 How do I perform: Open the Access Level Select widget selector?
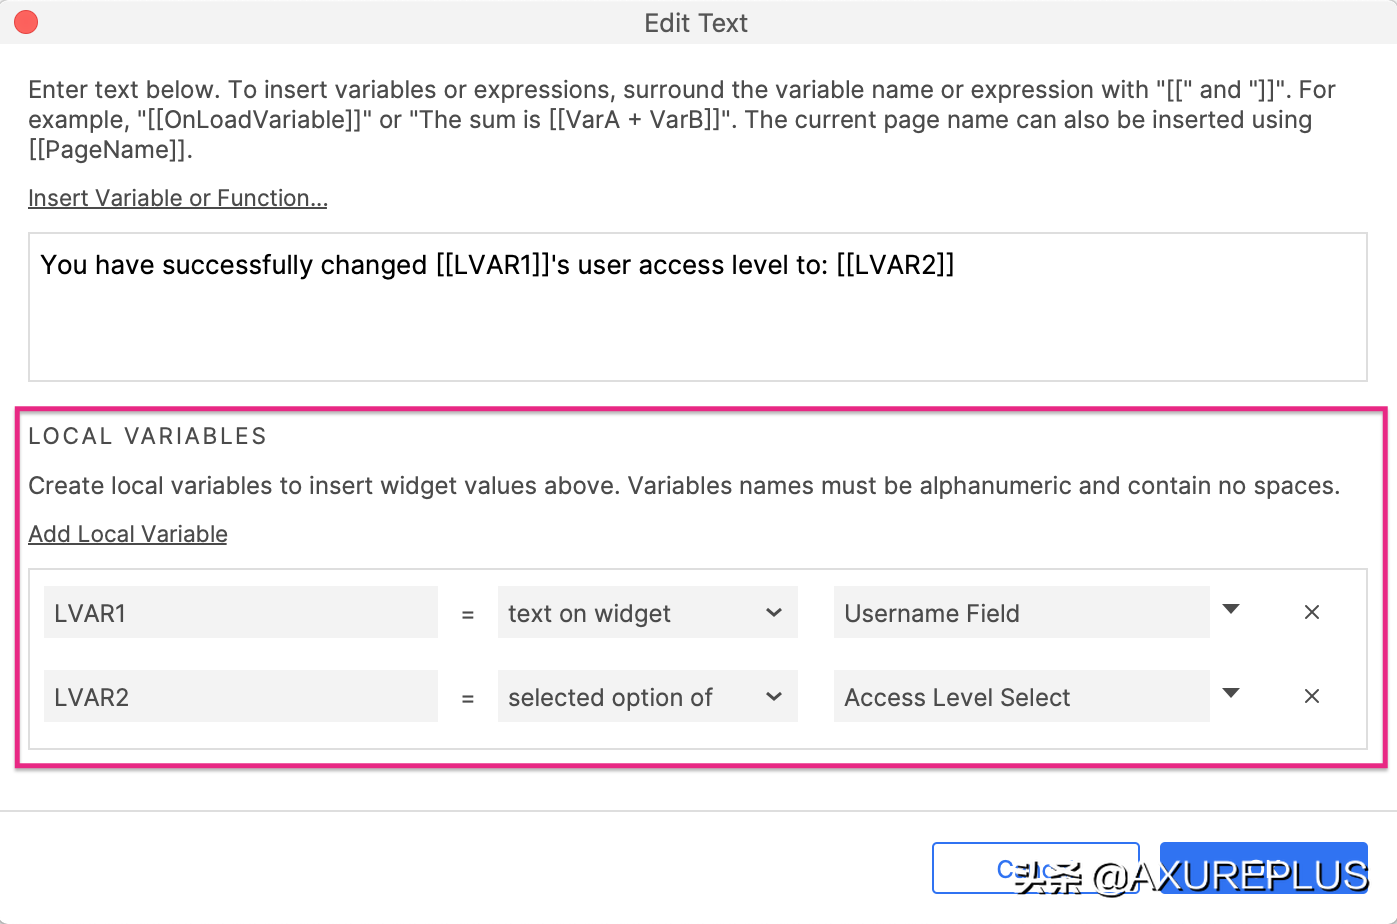1020,697
